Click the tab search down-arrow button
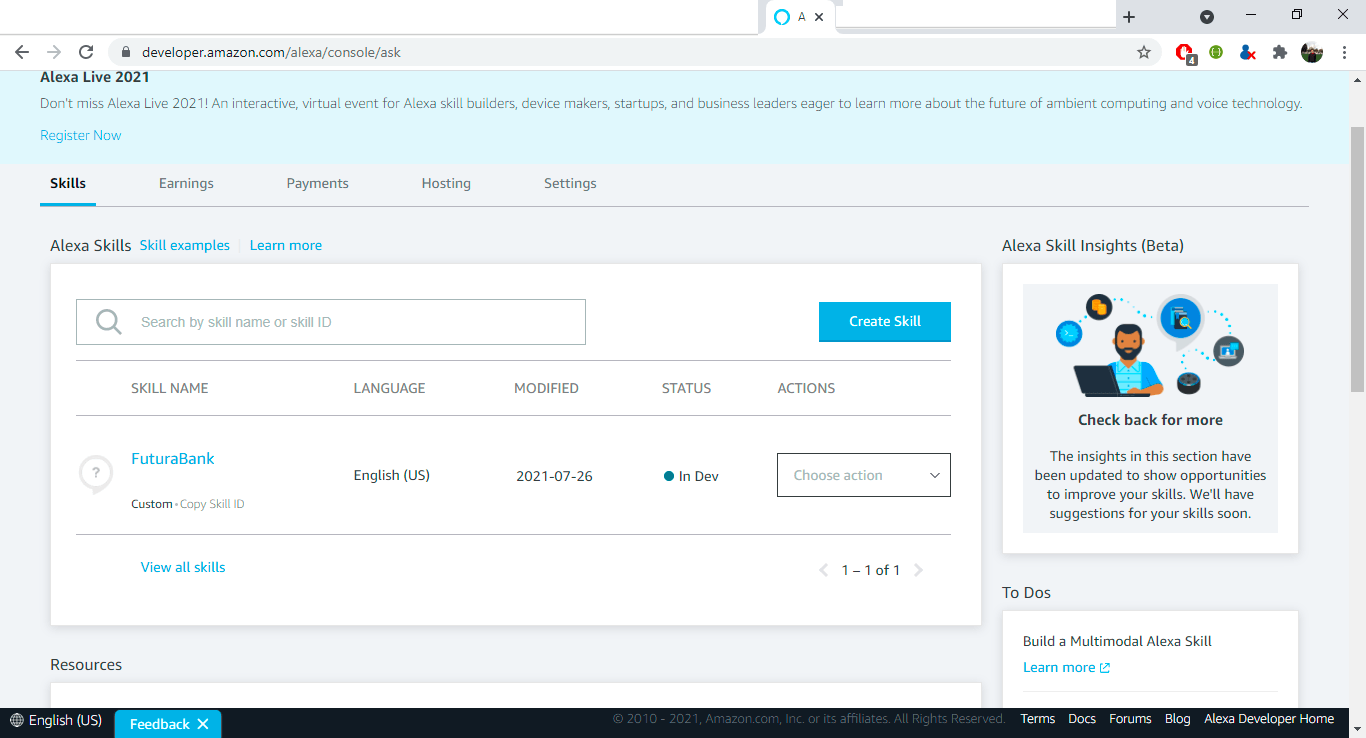Image resolution: width=1366 pixels, height=738 pixels. pyautogui.click(x=1207, y=17)
